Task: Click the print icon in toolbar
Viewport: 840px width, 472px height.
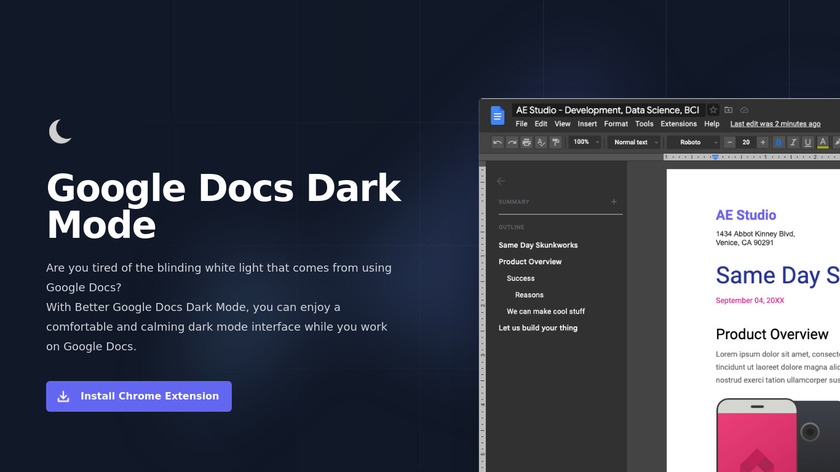Action: click(526, 143)
